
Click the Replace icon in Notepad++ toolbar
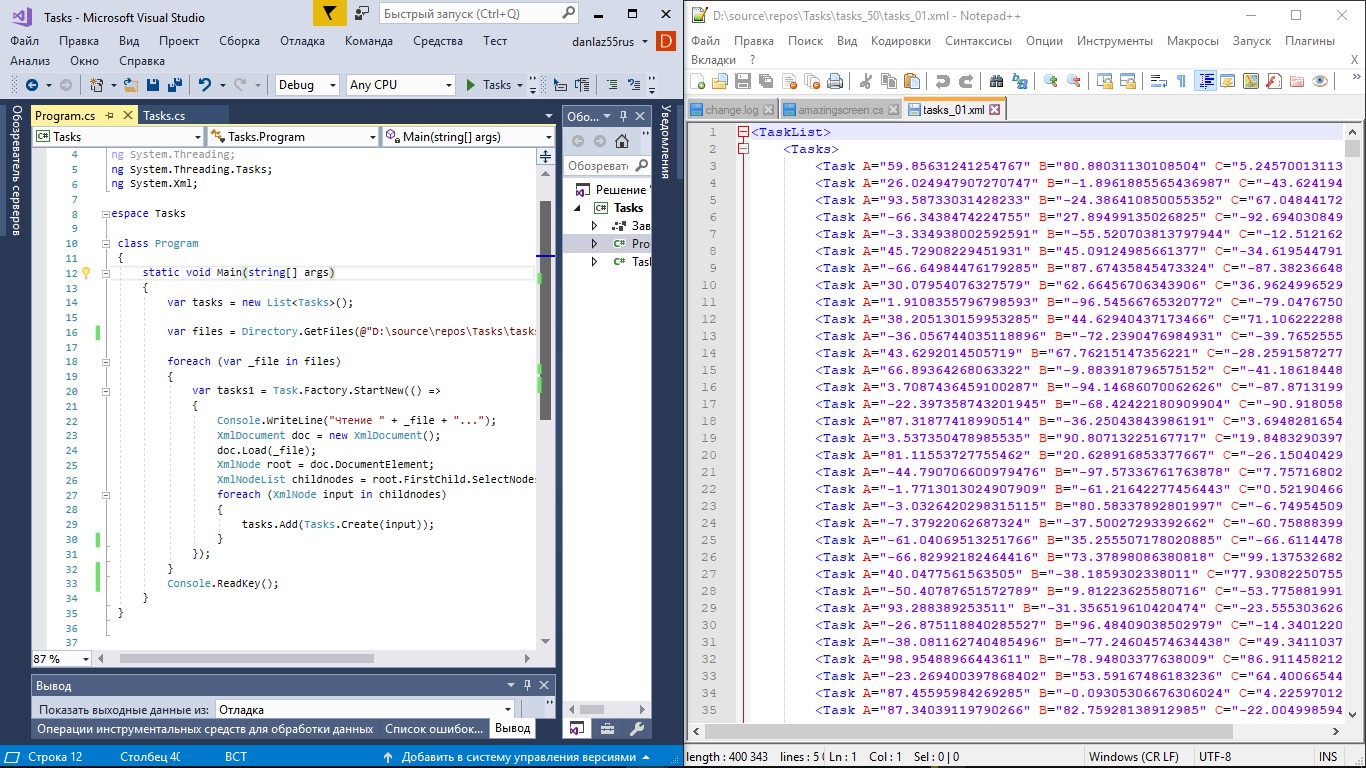[x=1021, y=82]
